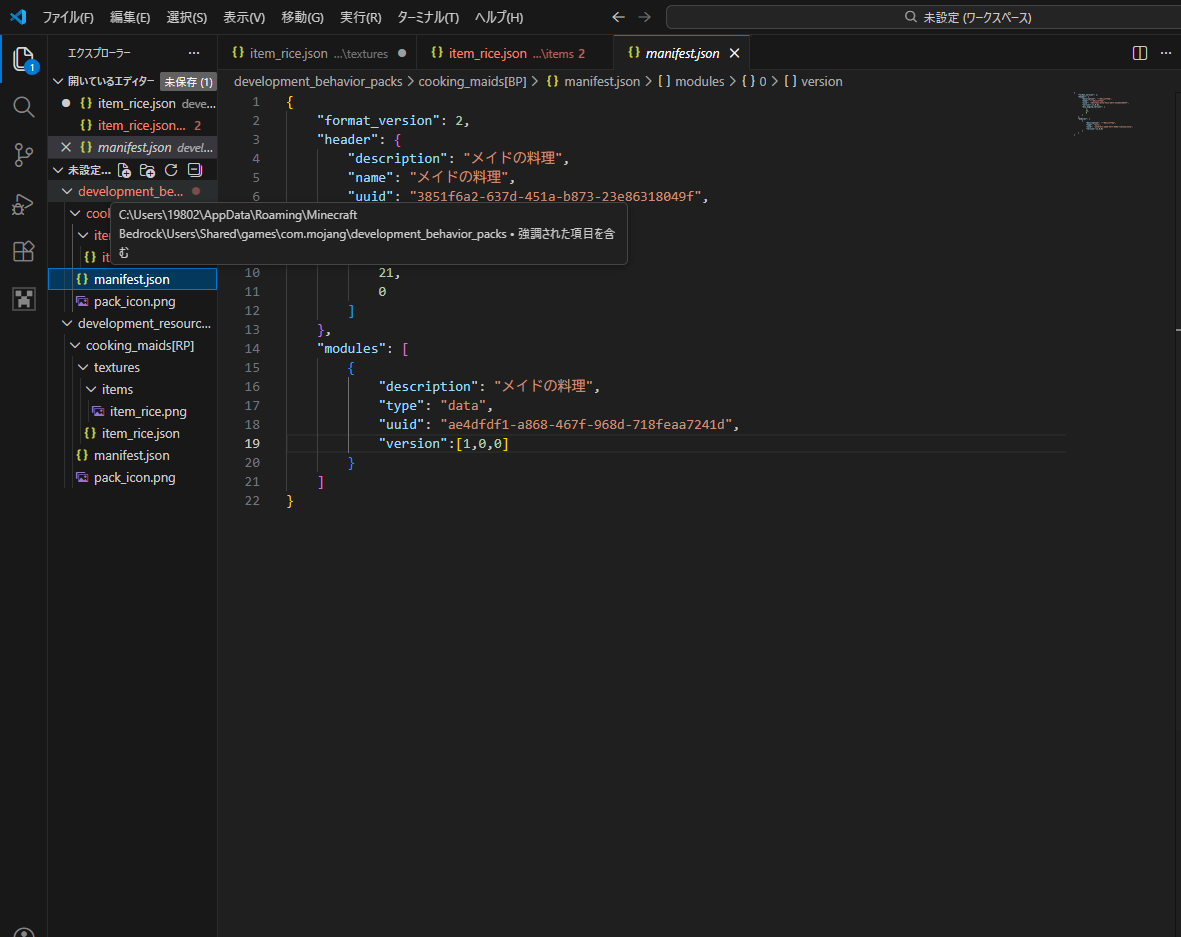1181x937 pixels.
Task: Close the manifest.json editor tab
Action: [735, 53]
